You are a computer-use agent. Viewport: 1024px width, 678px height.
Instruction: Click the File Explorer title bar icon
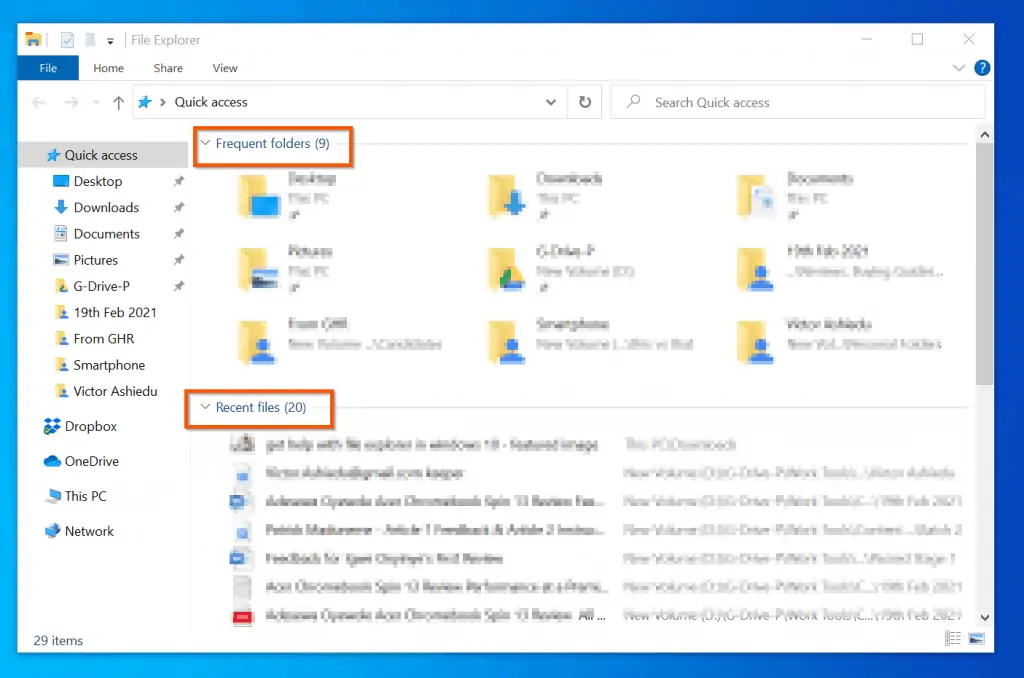pyautogui.click(x=33, y=40)
